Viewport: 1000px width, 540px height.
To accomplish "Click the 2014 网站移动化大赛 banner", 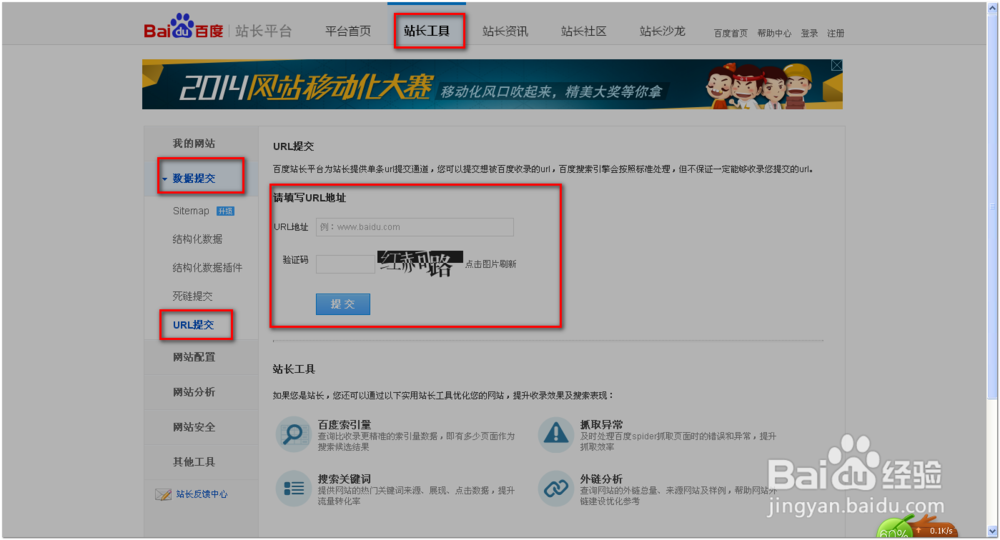I will tap(492, 84).
